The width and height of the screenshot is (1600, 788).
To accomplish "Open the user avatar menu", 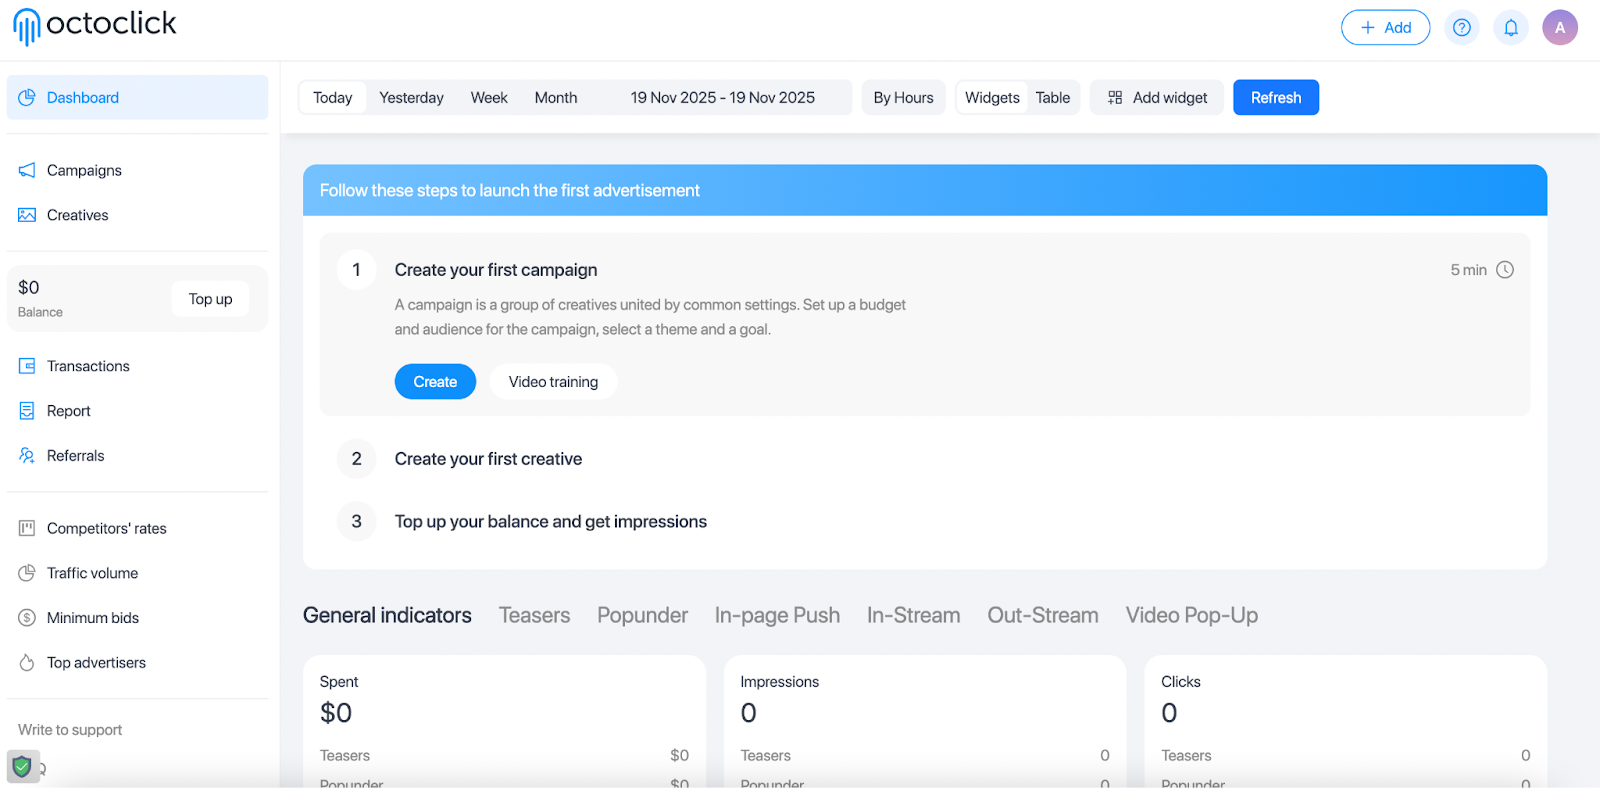I will [1559, 28].
